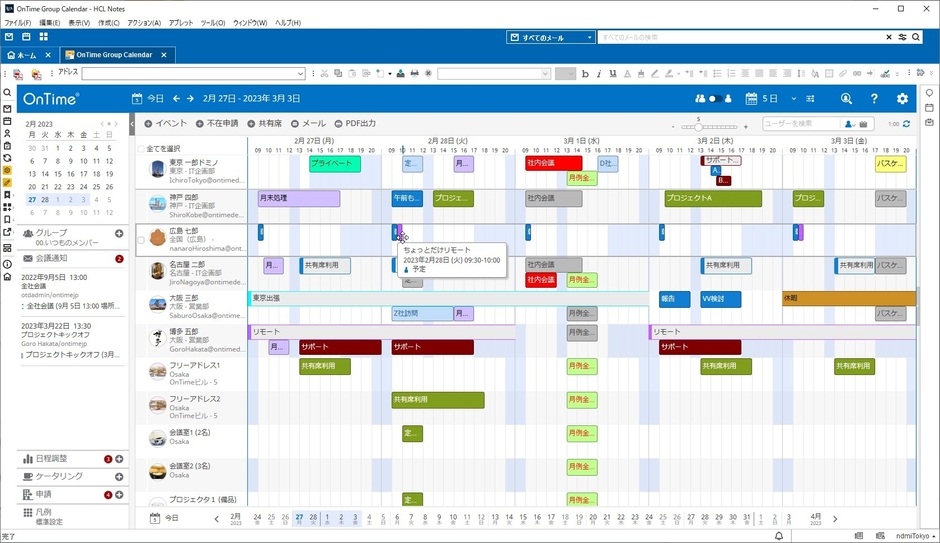Click the PDF出力 button
940x543 pixels.
tap(355, 123)
